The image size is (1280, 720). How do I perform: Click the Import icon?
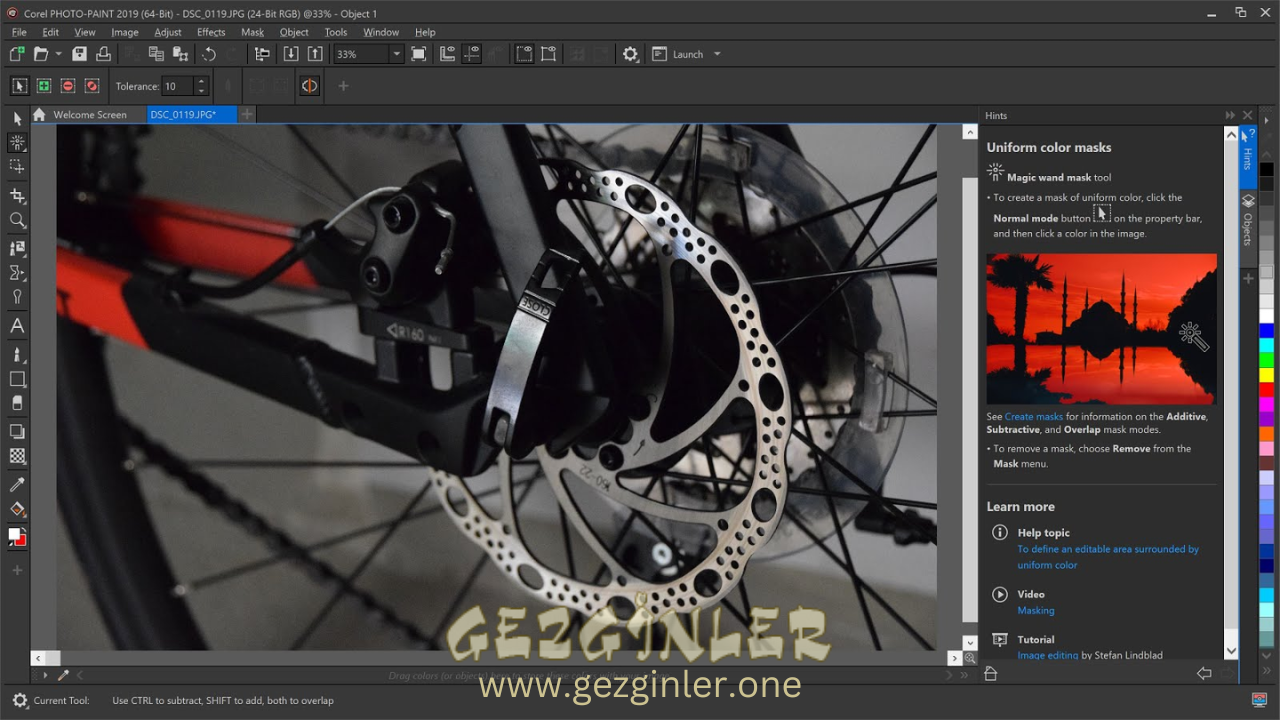coord(290,54)
